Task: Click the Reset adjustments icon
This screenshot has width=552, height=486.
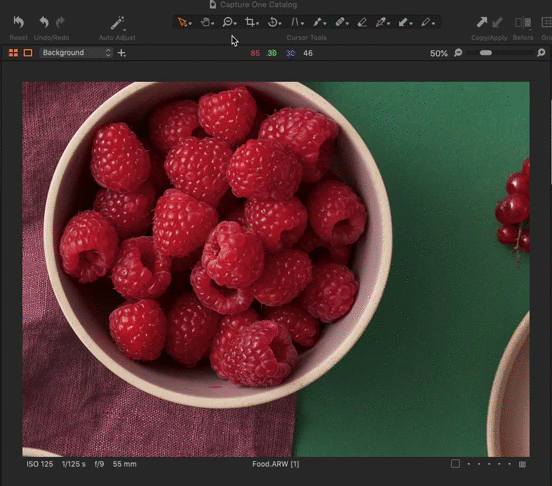Action: click(x=18, y=22)
